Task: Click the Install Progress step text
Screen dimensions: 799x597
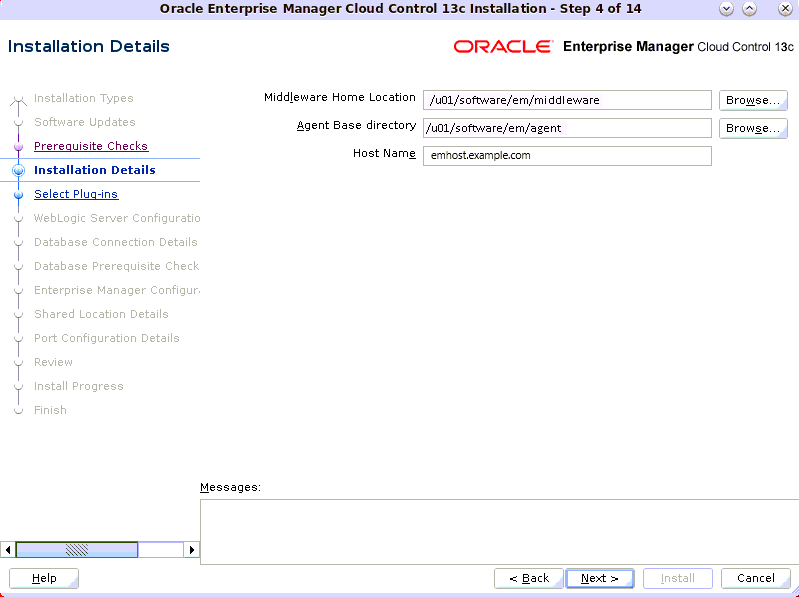Action: coord(78,386)
